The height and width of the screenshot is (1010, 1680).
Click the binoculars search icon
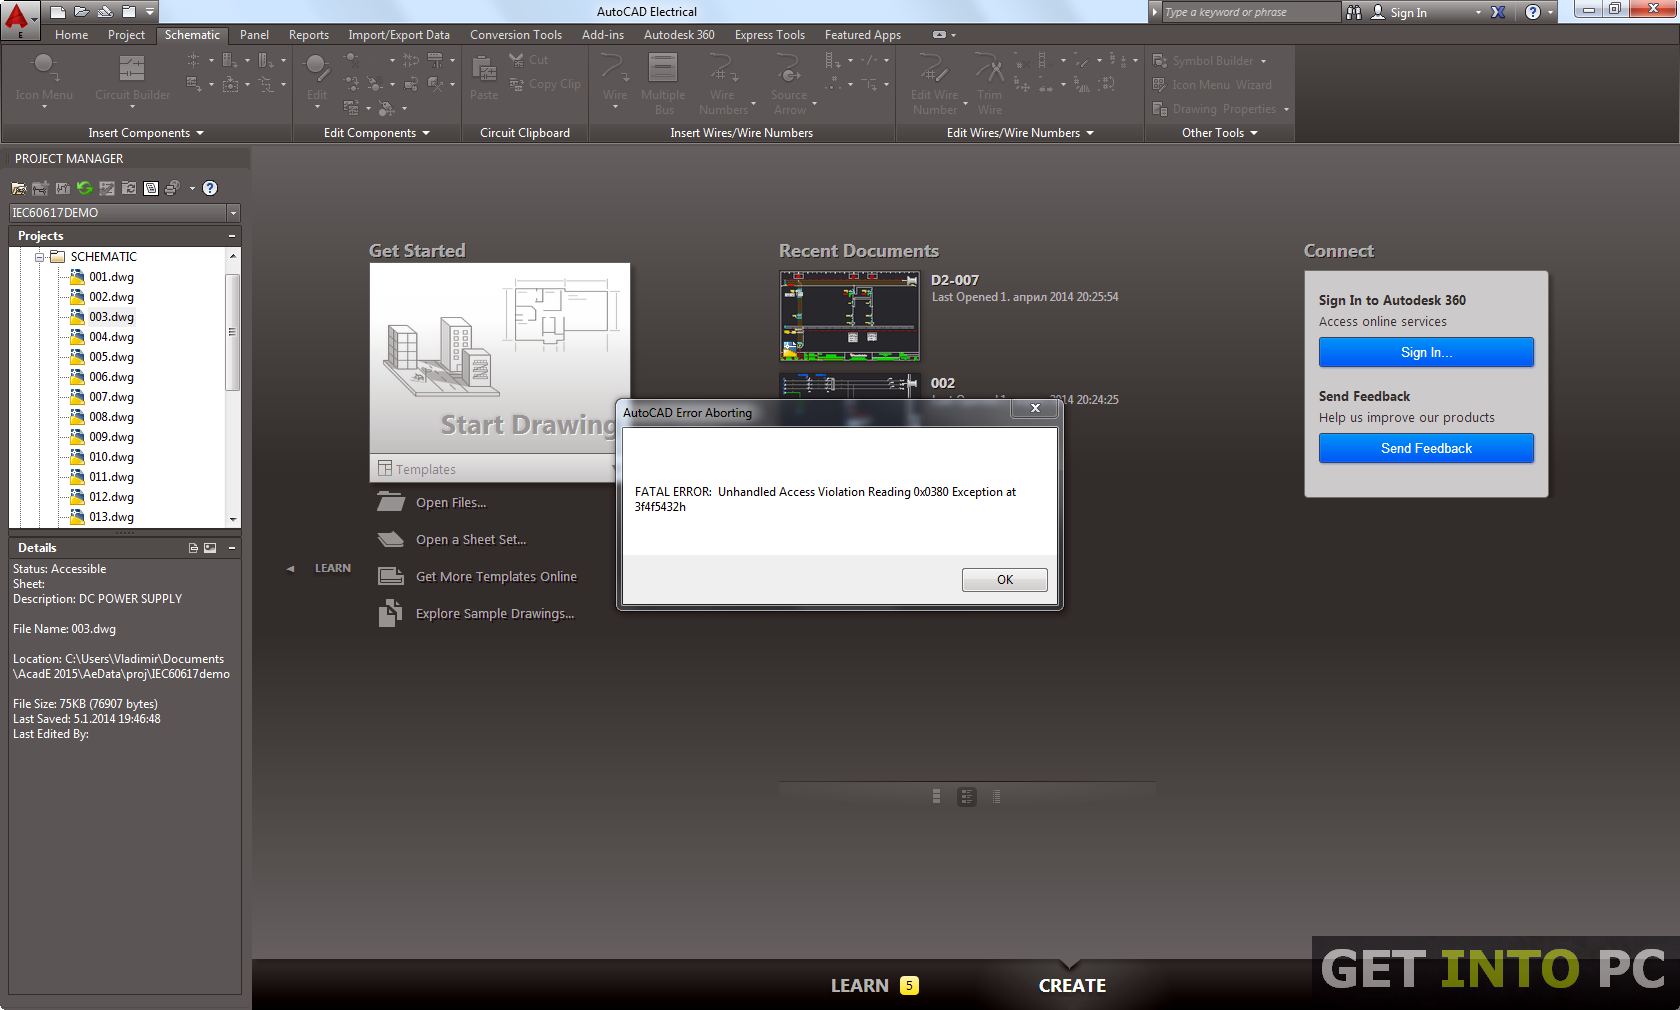point(1354,12)
